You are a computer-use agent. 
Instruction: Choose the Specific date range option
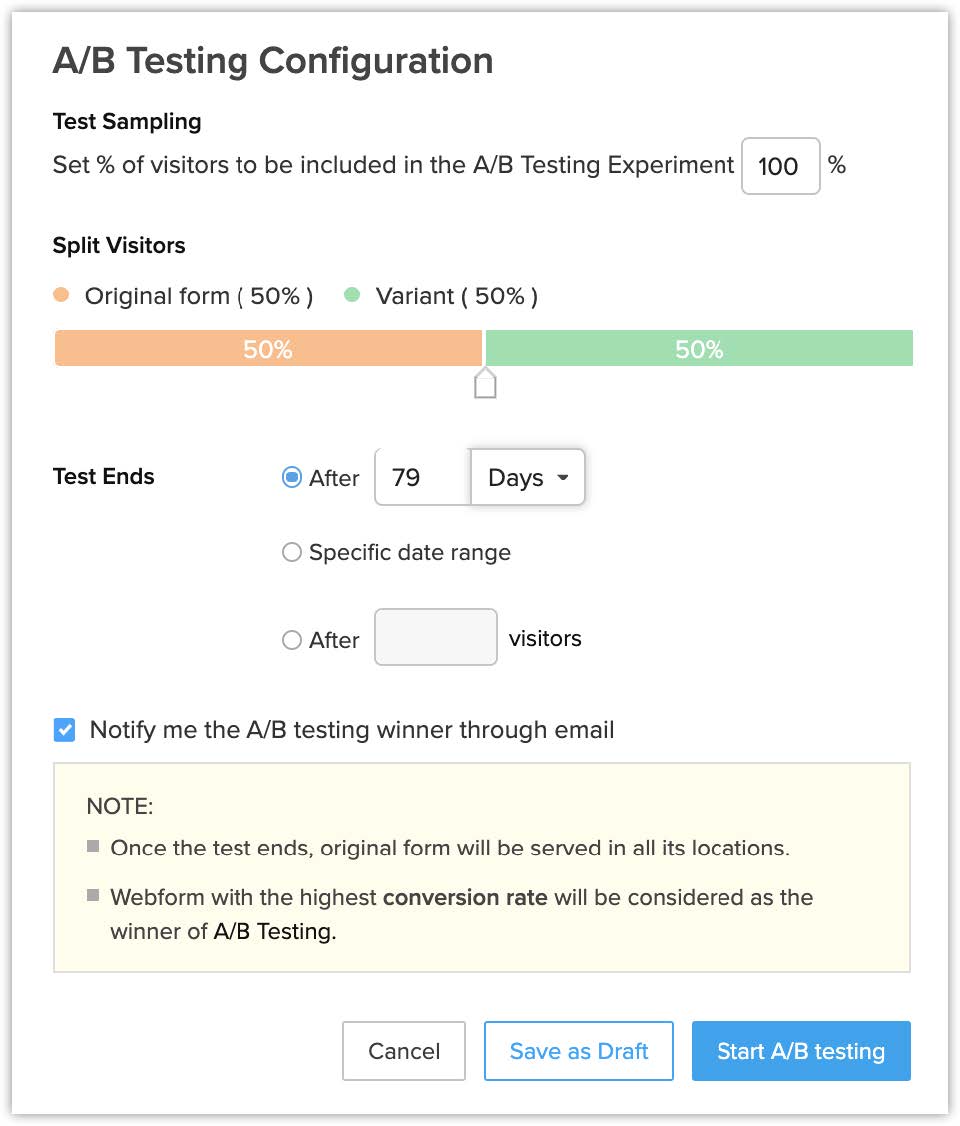(292, 552)
